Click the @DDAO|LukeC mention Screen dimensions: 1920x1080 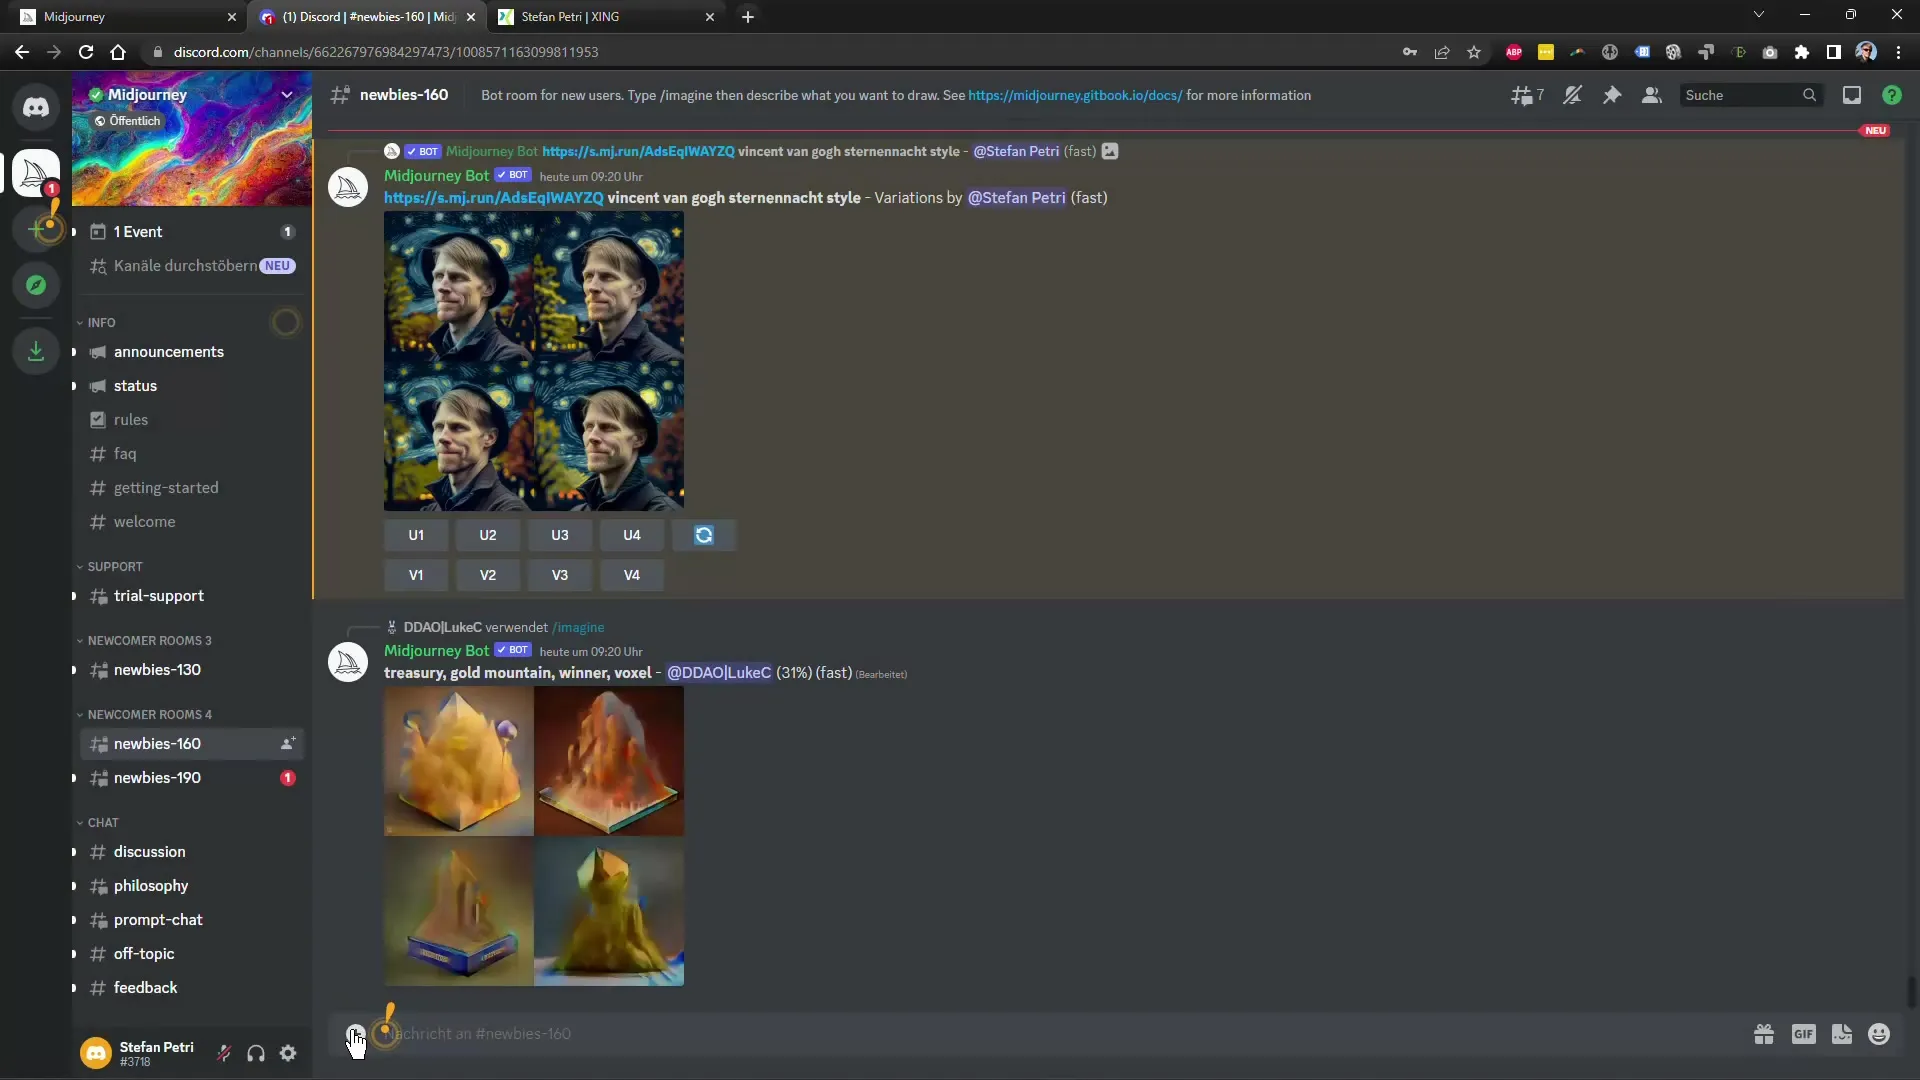click(719, 673)
